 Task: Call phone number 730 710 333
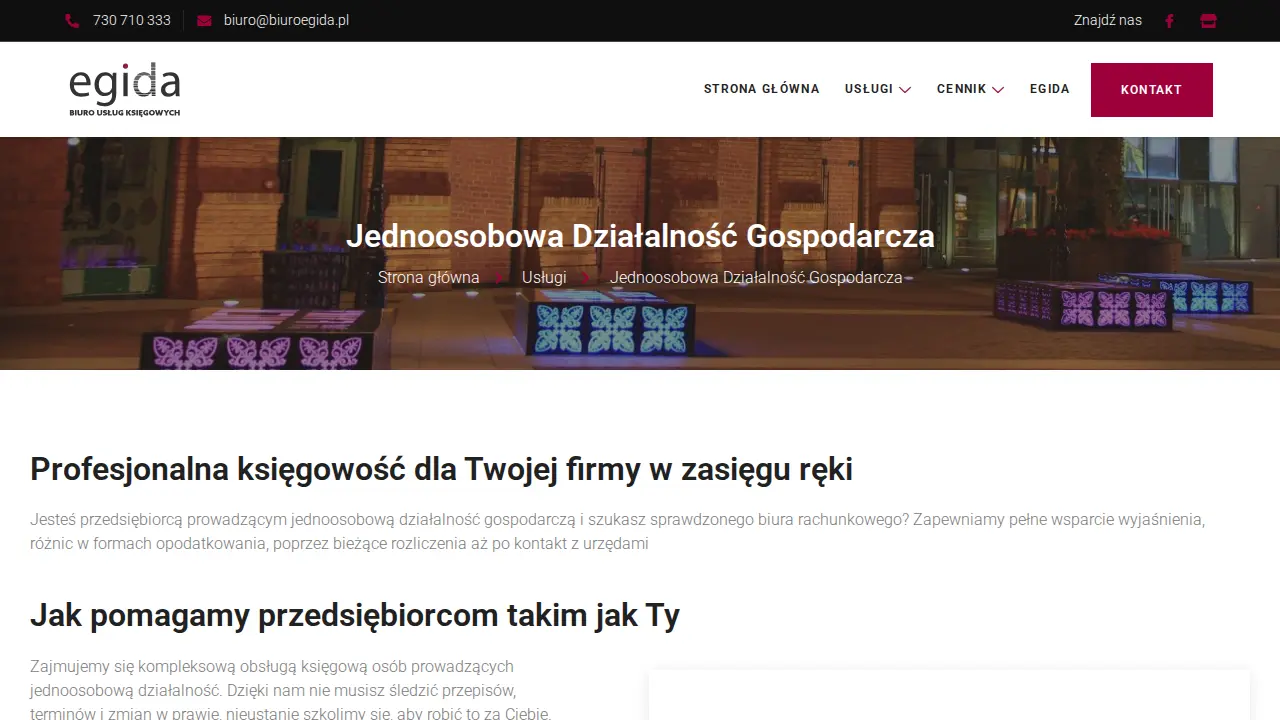(132, 20)
